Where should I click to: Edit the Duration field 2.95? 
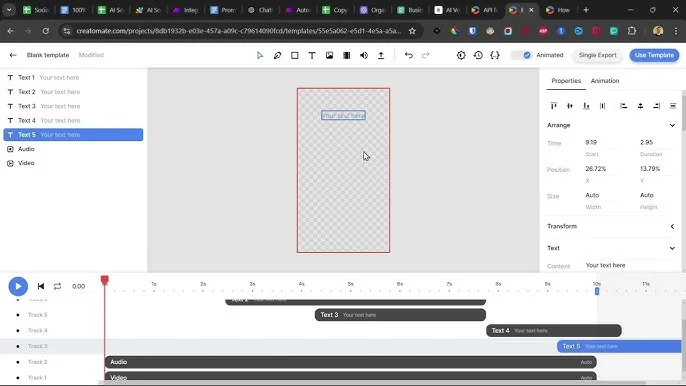(656, 143)
